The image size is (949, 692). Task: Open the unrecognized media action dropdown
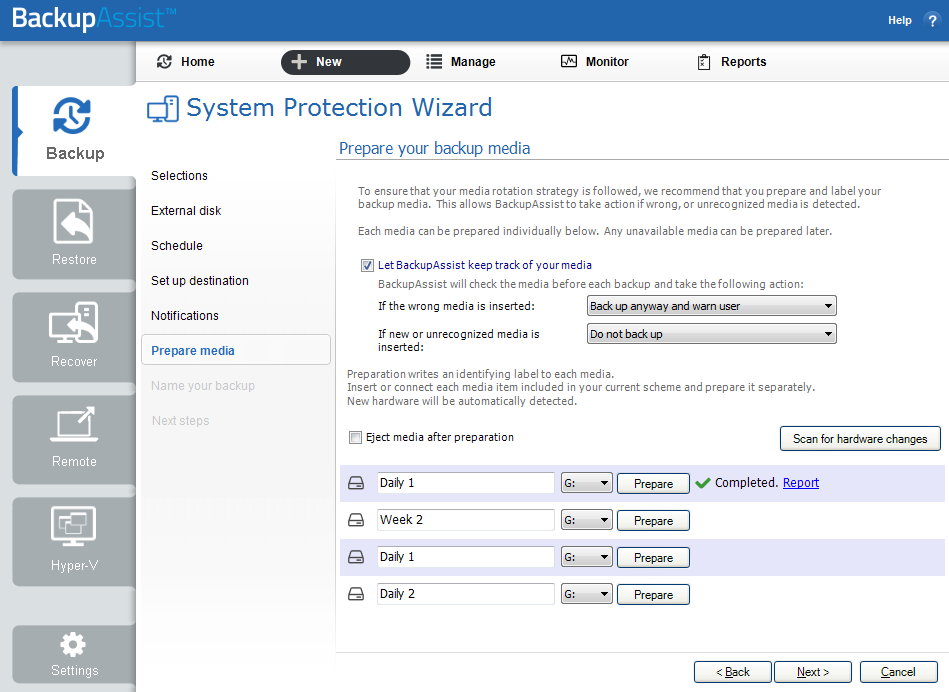pyautogui.click(x=712, y=334)
